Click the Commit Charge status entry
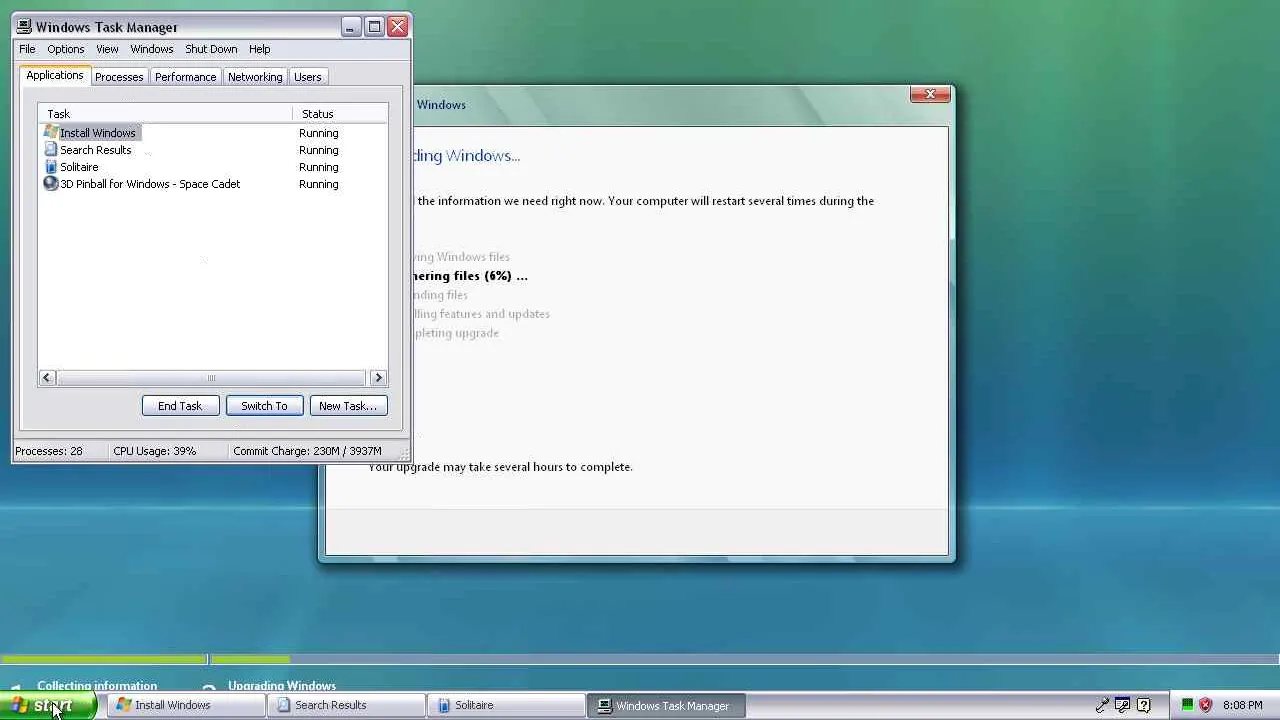 point(308,451)
